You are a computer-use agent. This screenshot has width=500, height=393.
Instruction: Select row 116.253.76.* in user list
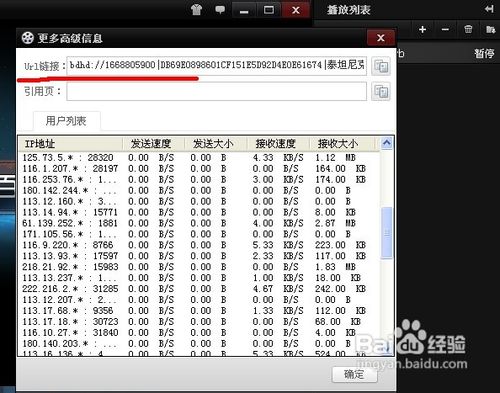tap(199, 179)
